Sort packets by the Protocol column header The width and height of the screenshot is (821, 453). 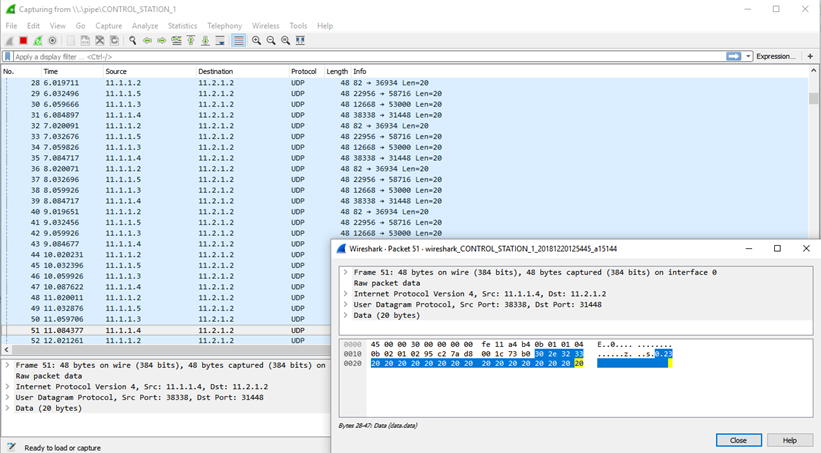[306, 71]
